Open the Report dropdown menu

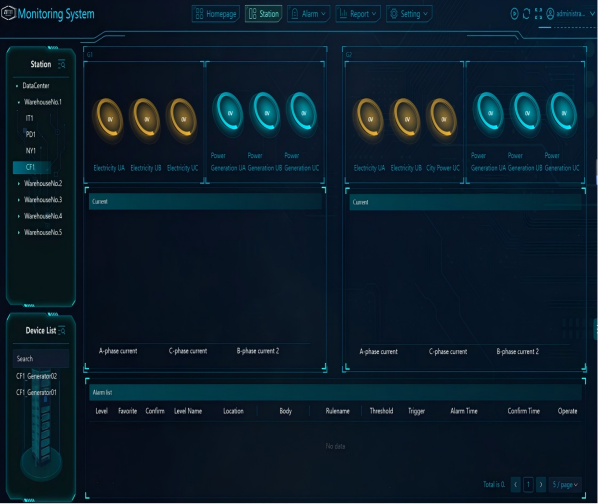[x=358, y=14]
